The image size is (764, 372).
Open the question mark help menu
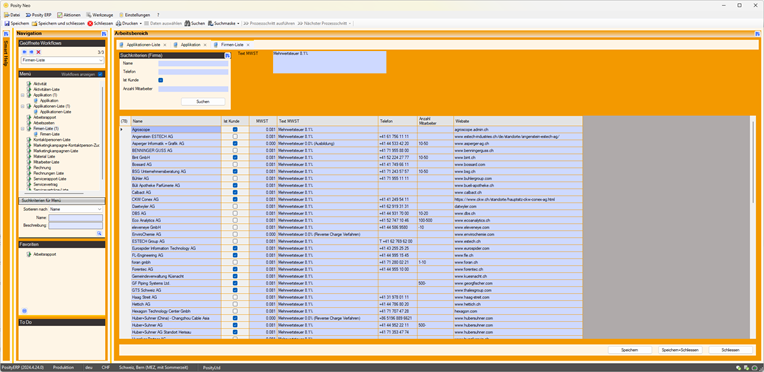pos(158,15)
